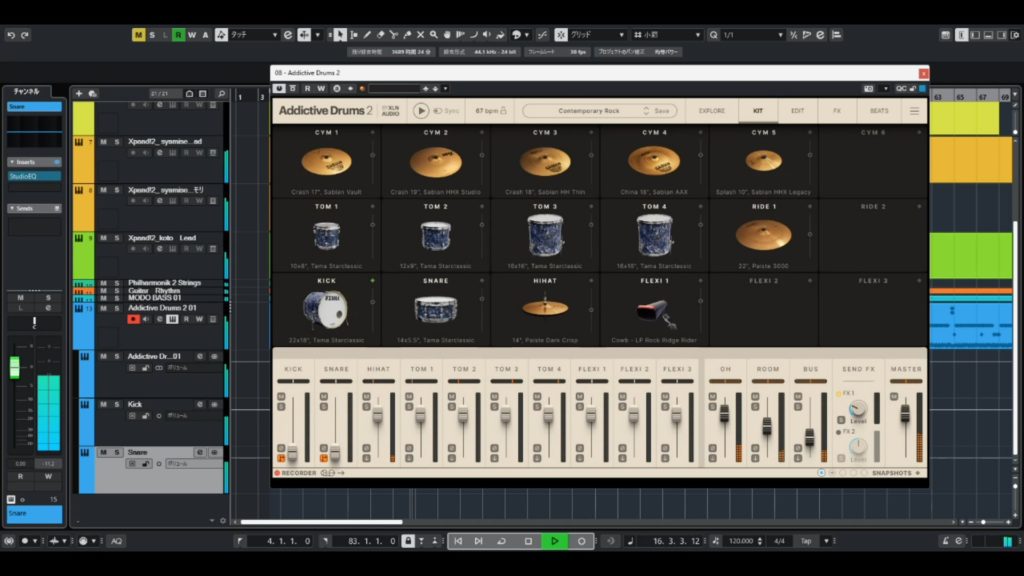The image size is (1024, 576).
Task: Expand the Inserts section in channel inspector
Action: (x=25, y=162)
